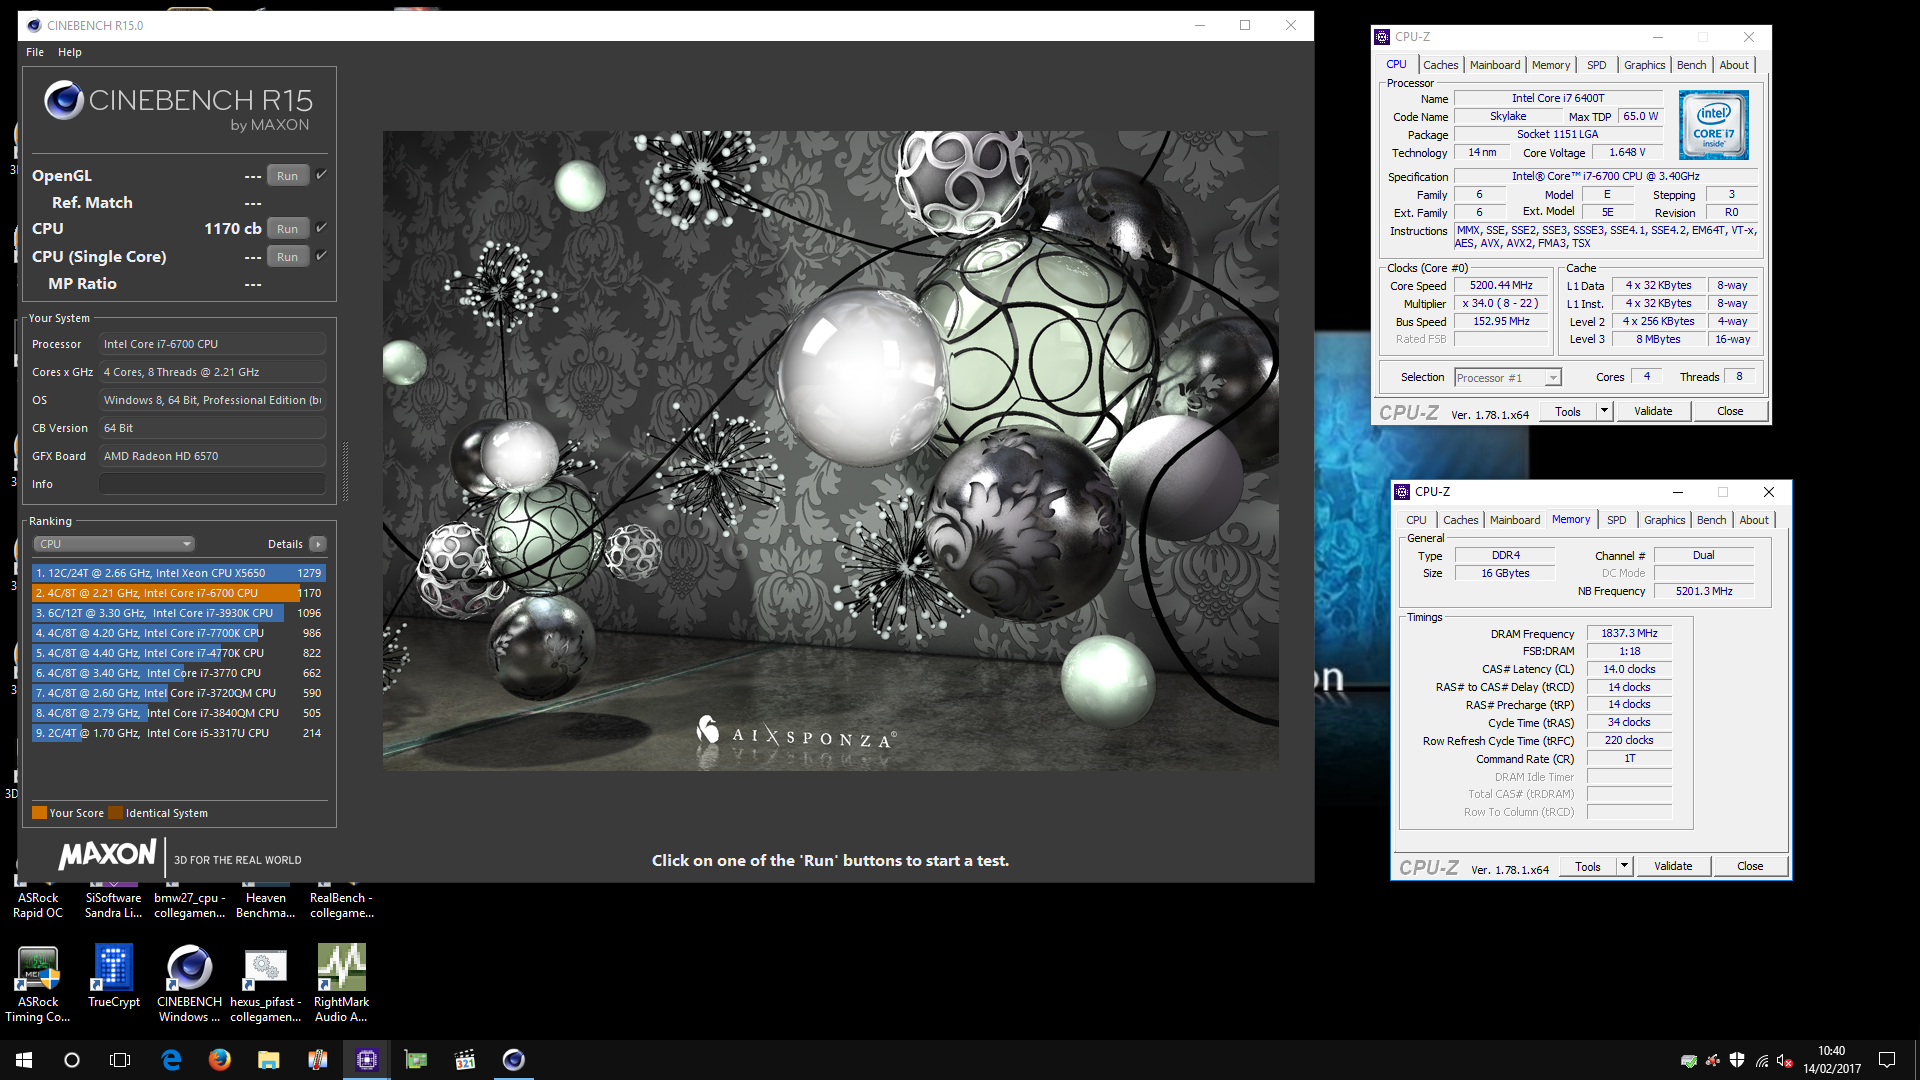Toggle the CPU (Single Core) test checkbox
Image resolution: width=1920 pixels, height=1080 pixels.
[x=322, y=256]
